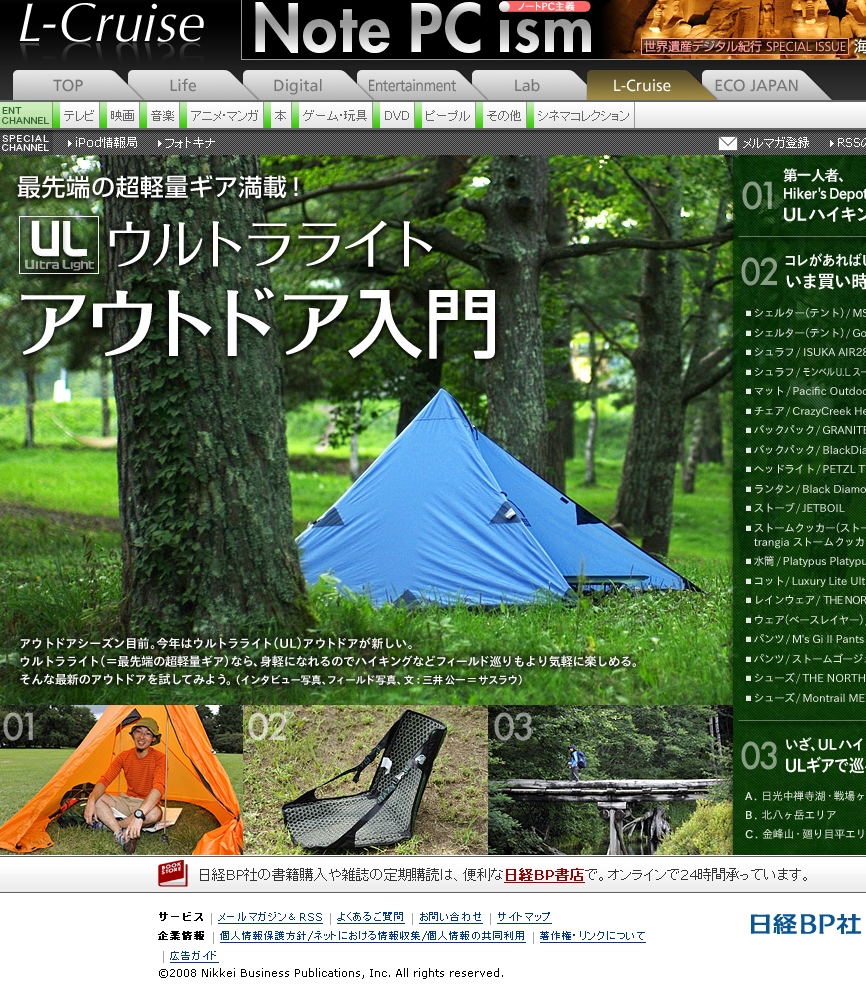Open thumbnail 02 folding chair
This screenshot has height=1000, width=866.
365,779
